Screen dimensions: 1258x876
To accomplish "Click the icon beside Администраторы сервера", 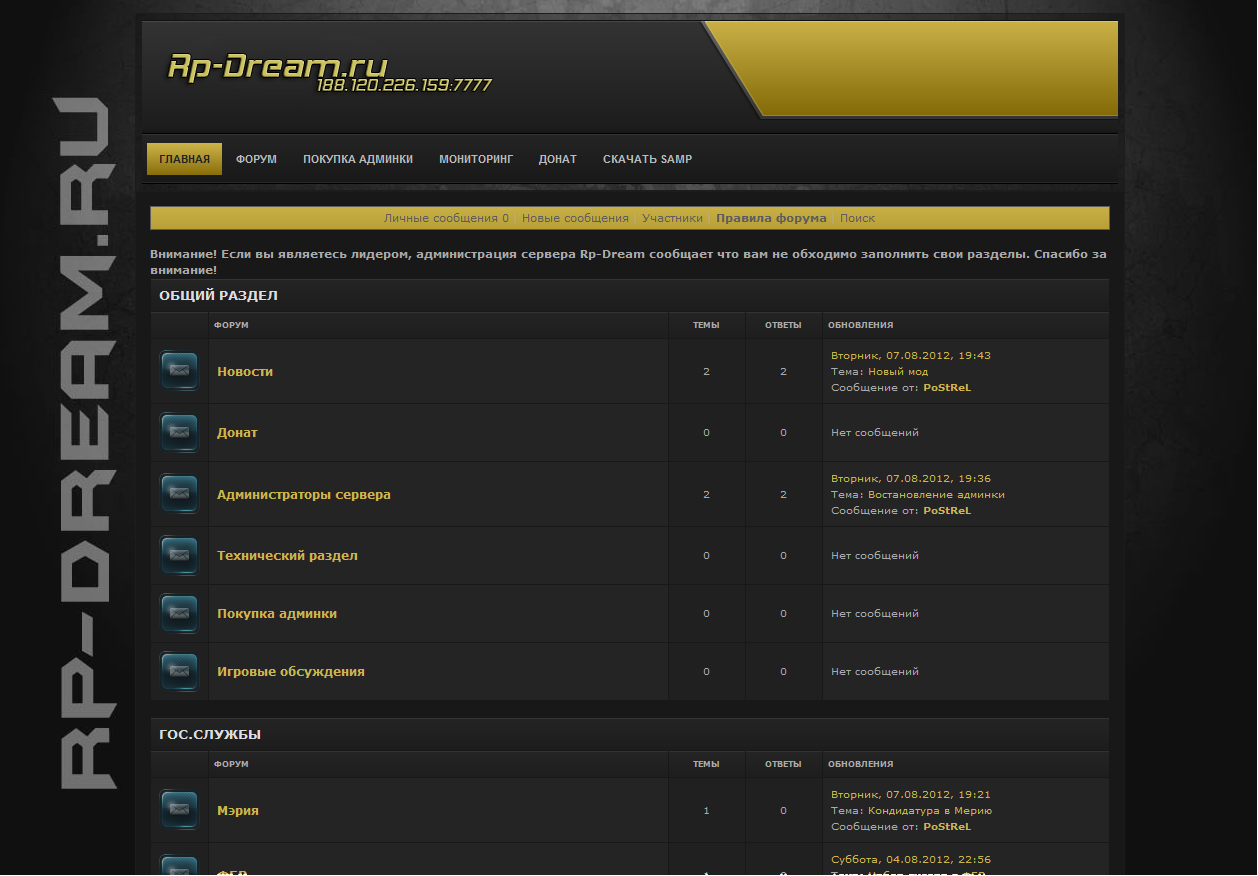I will (x=179, y=494).
